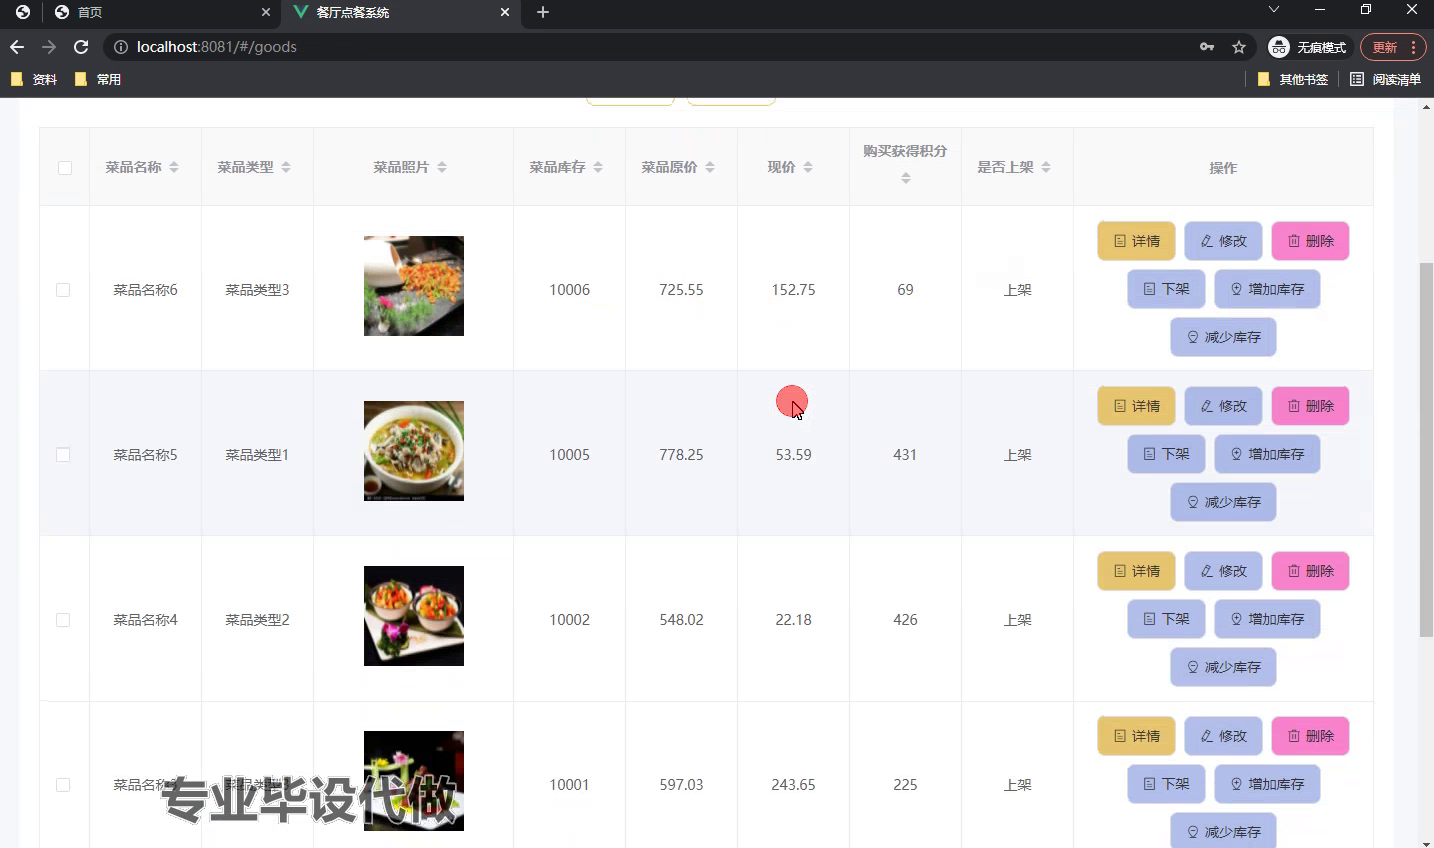Check the 菜品名称6 row checkbox
Screen dimensions: 1434x848
[63, 290]
